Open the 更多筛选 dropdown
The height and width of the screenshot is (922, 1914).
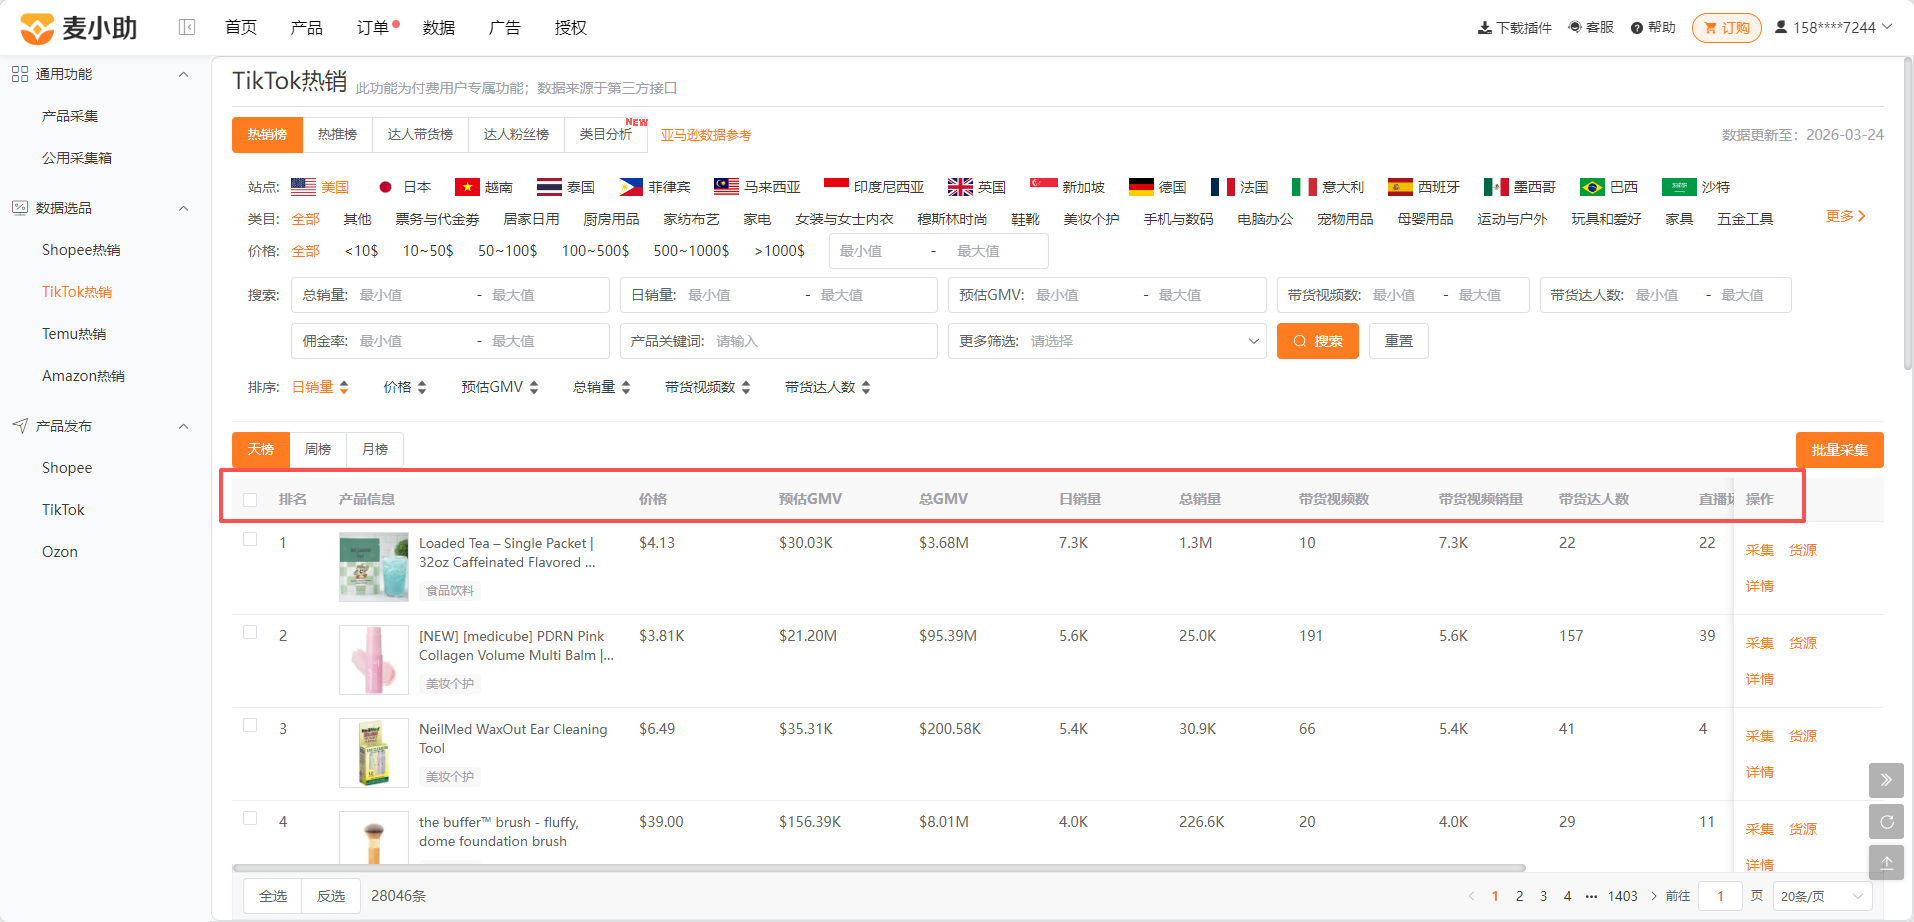click(x=1107, y=341)
